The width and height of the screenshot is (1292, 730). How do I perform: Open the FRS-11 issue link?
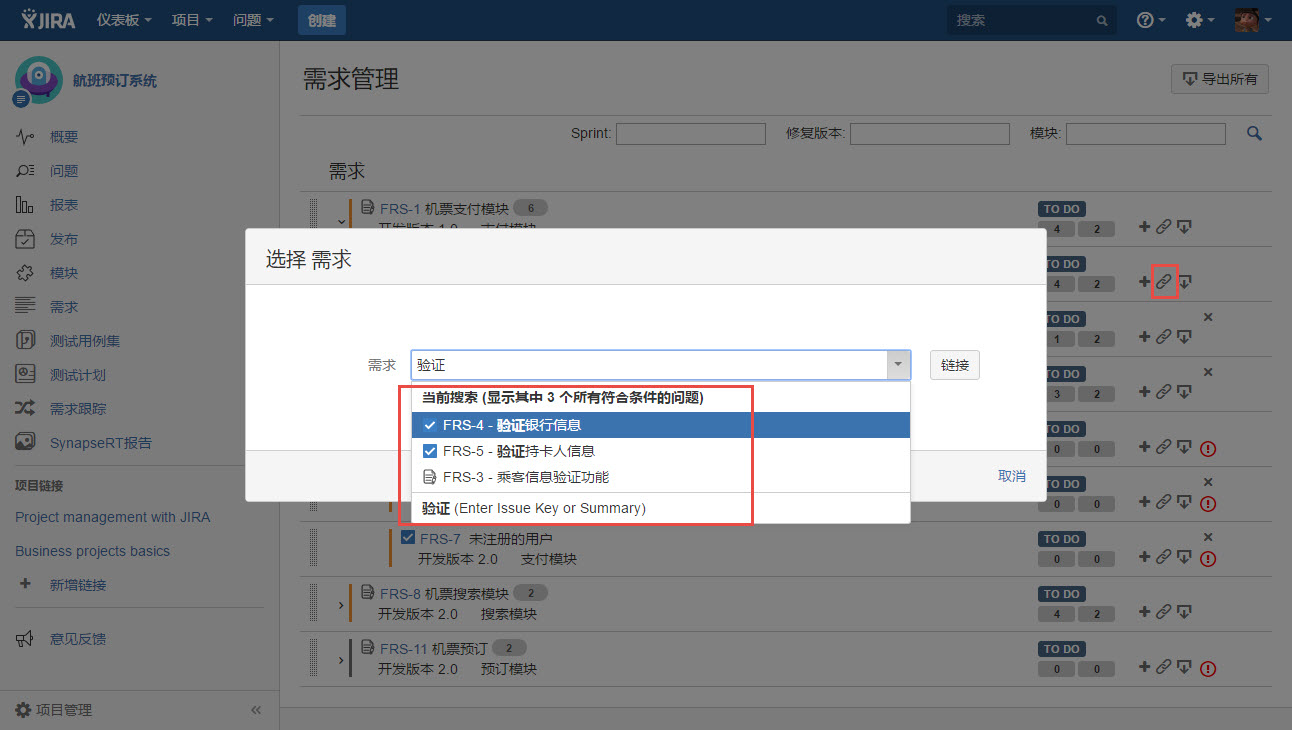coord(405,648)
